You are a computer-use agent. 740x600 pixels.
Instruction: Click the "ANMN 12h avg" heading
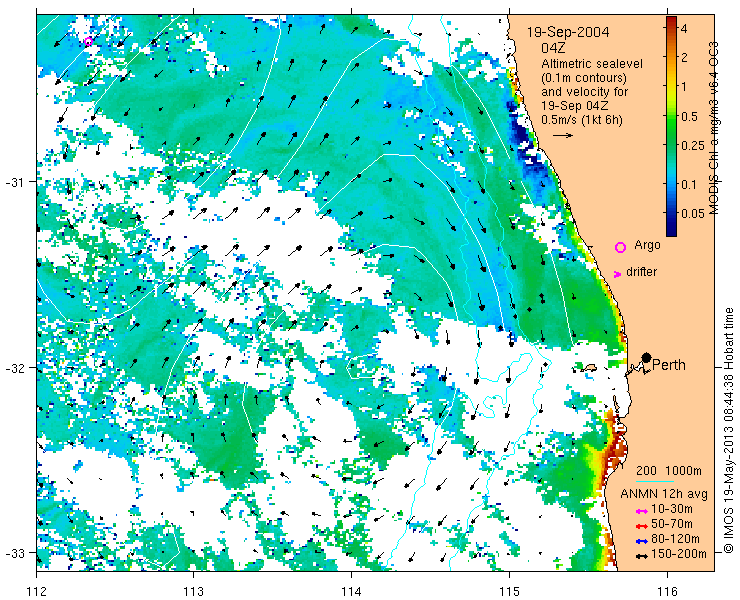coord(664,494)
